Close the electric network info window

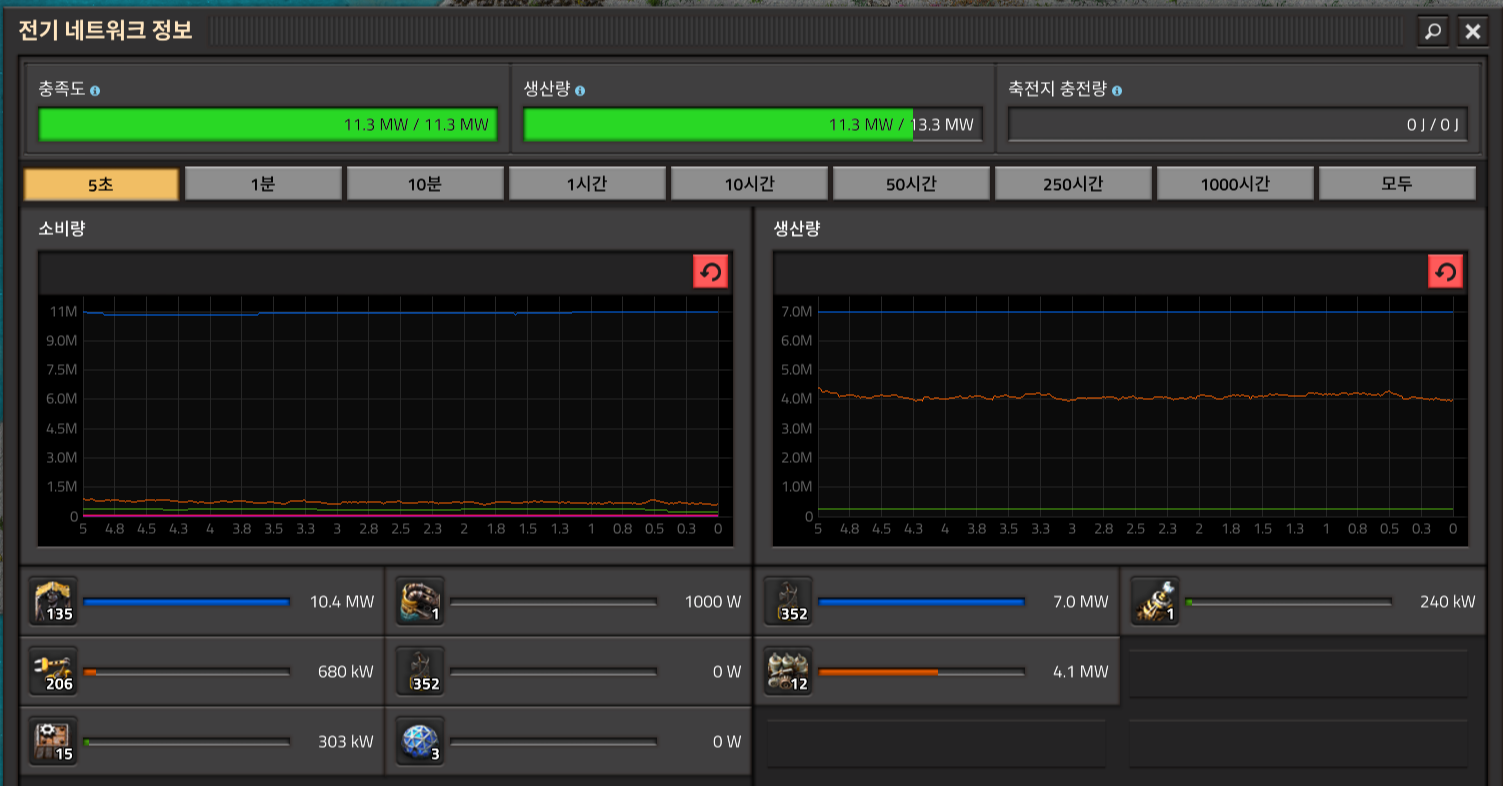tap(1472, 31)
